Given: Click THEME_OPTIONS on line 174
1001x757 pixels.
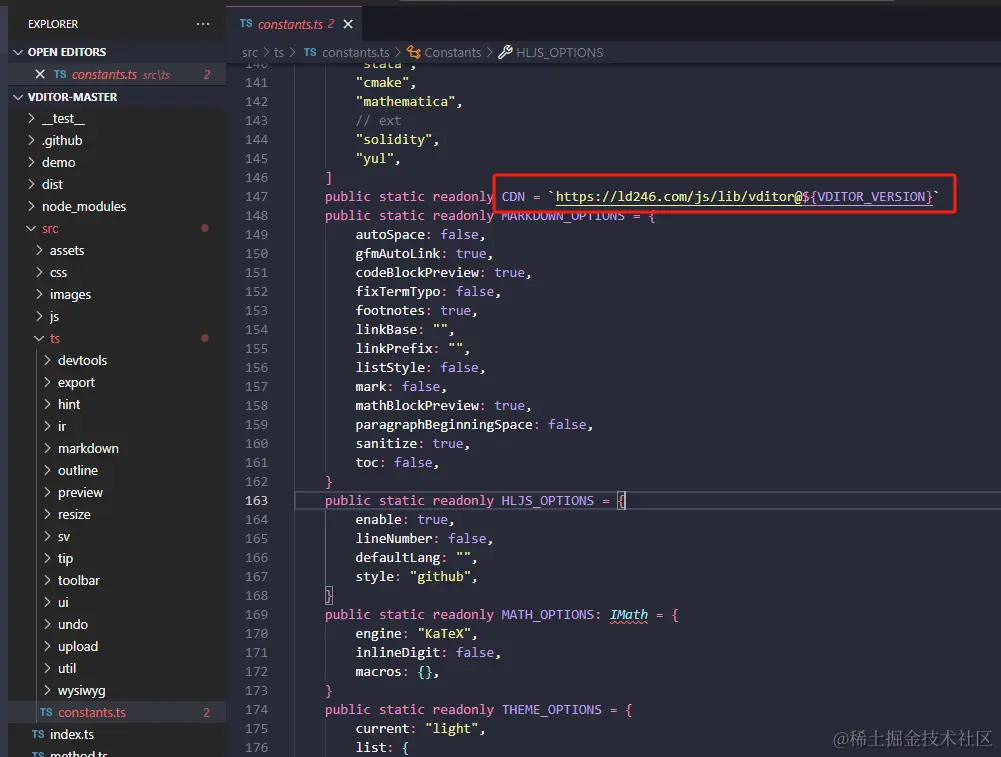Looking at the screenshot, I should point(552,710).
